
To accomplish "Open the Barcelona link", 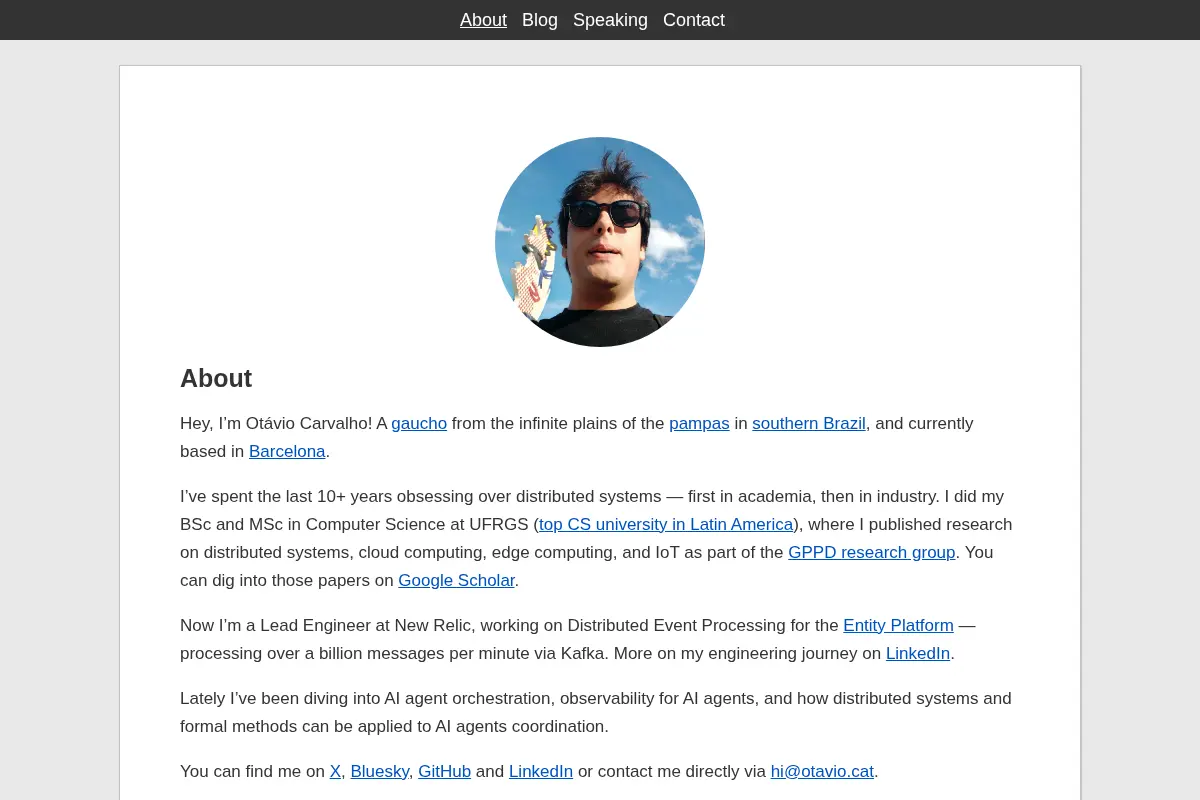I will (x=287, y=451).
